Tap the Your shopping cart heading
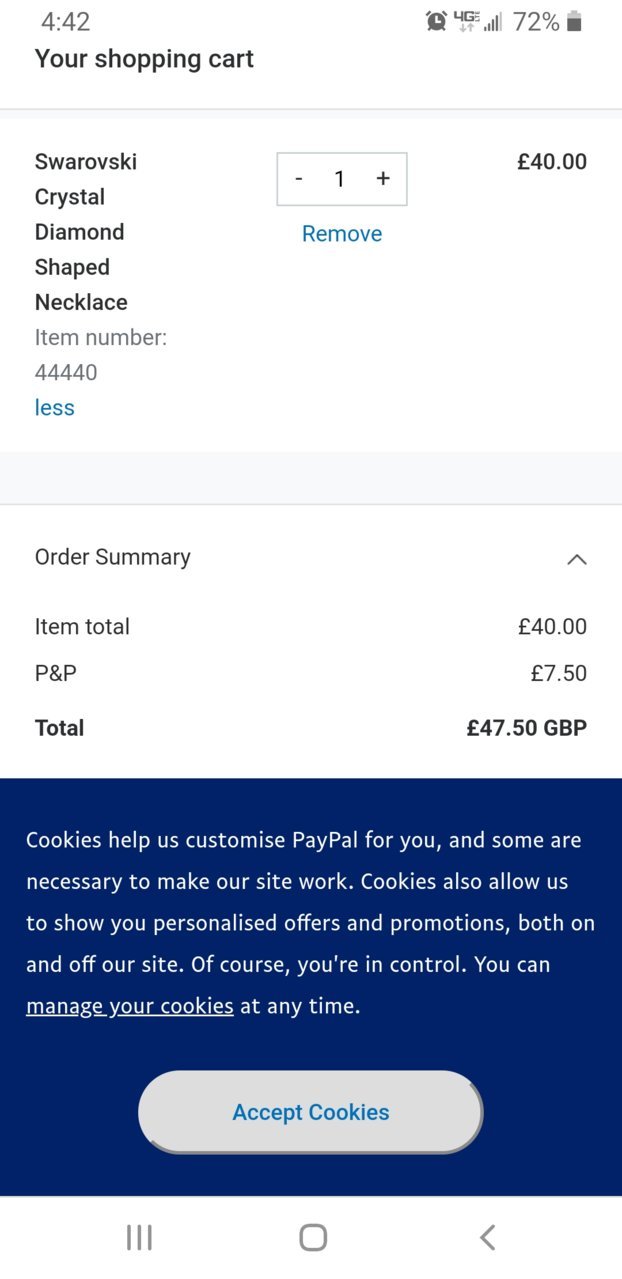Screen dimensions: 622x1279 pos(144,59)
